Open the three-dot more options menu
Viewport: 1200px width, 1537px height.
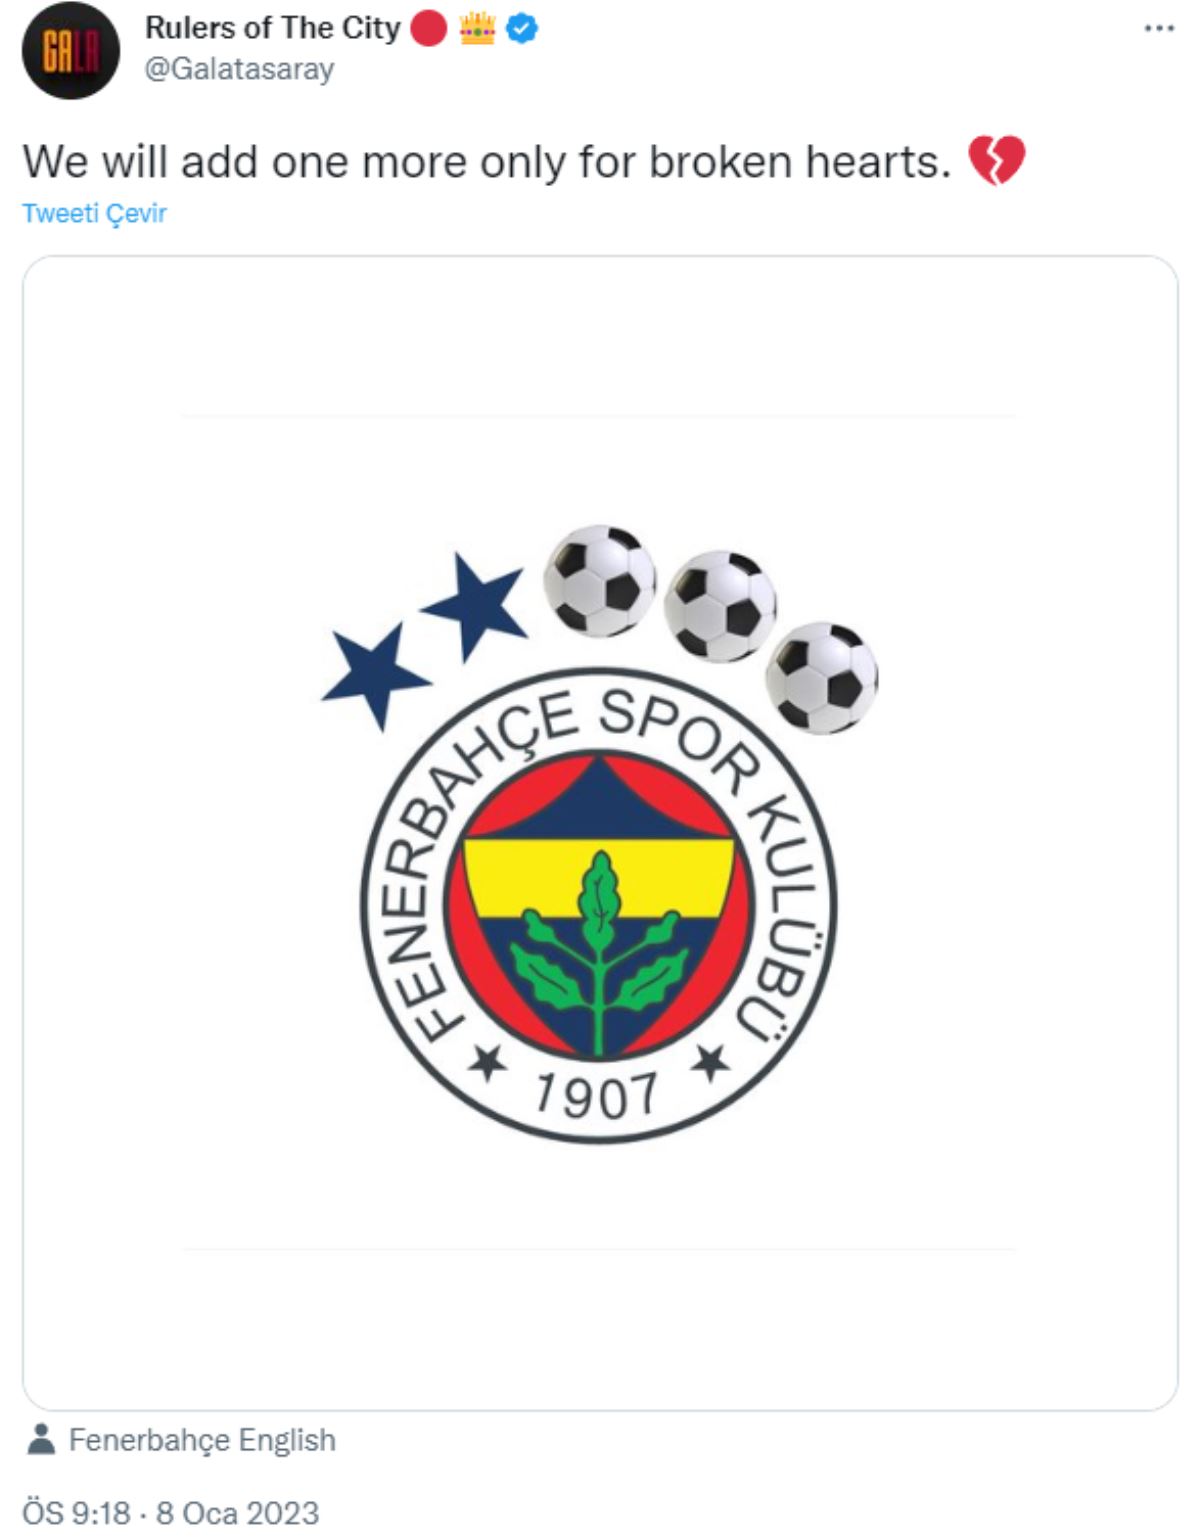coord(1158,29)
